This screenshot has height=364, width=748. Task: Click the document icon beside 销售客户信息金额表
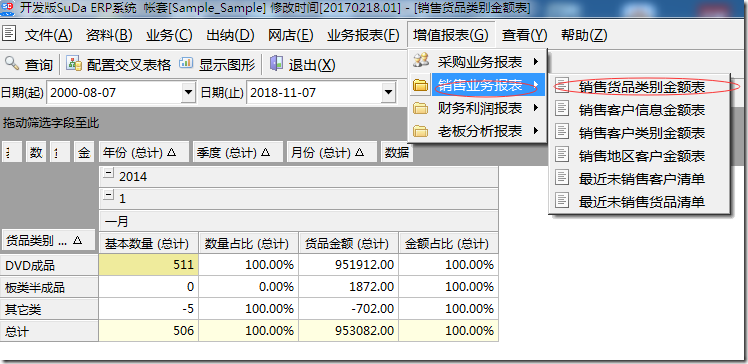coord(563,109)
